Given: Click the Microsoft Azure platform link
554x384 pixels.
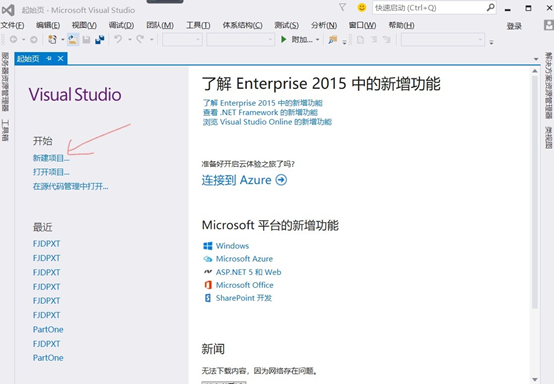Looking at the screenshot, I should tap(244, 259).
